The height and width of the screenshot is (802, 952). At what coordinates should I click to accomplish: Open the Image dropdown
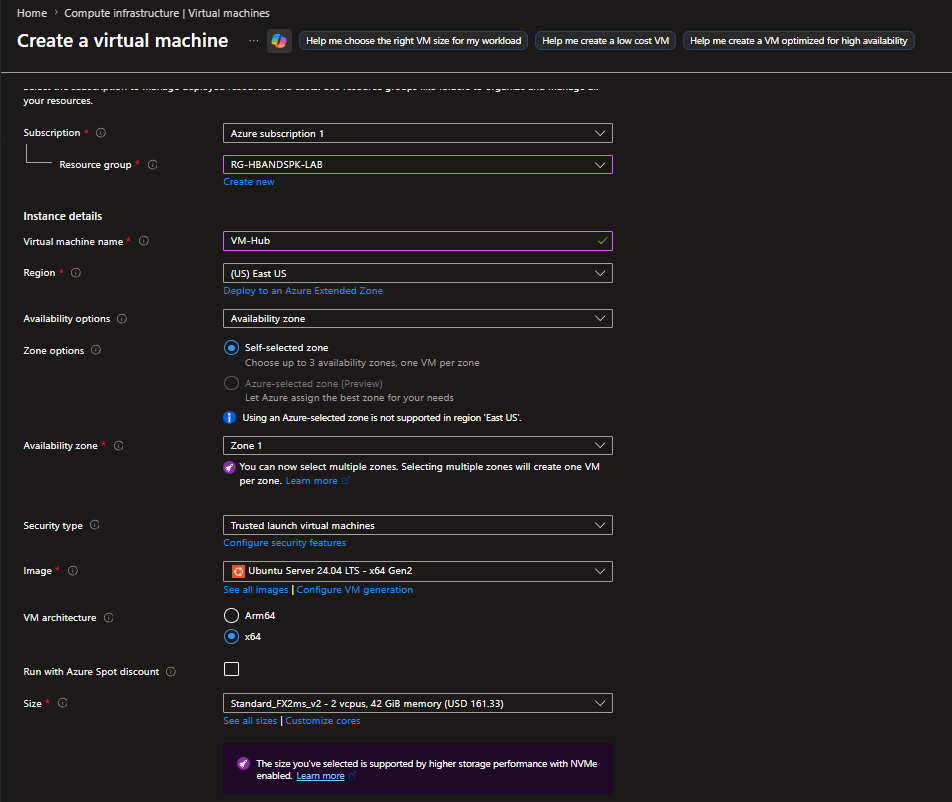pos(418,571)
